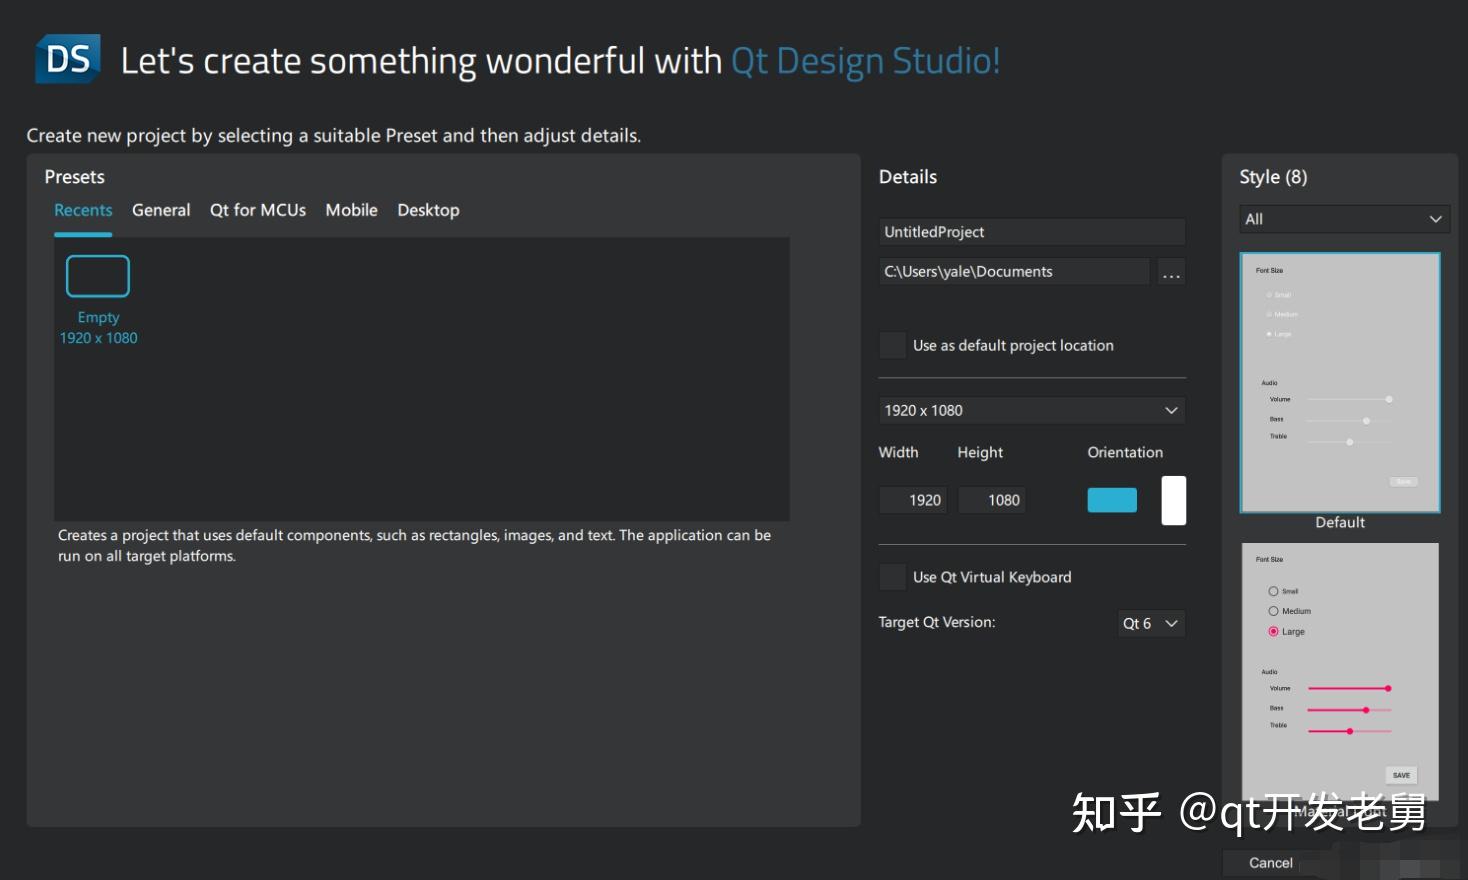Select the Default style thumbnail
Image resolution: width=1468 pixels, height=880 pixels.
click(x=1340, y=383)
